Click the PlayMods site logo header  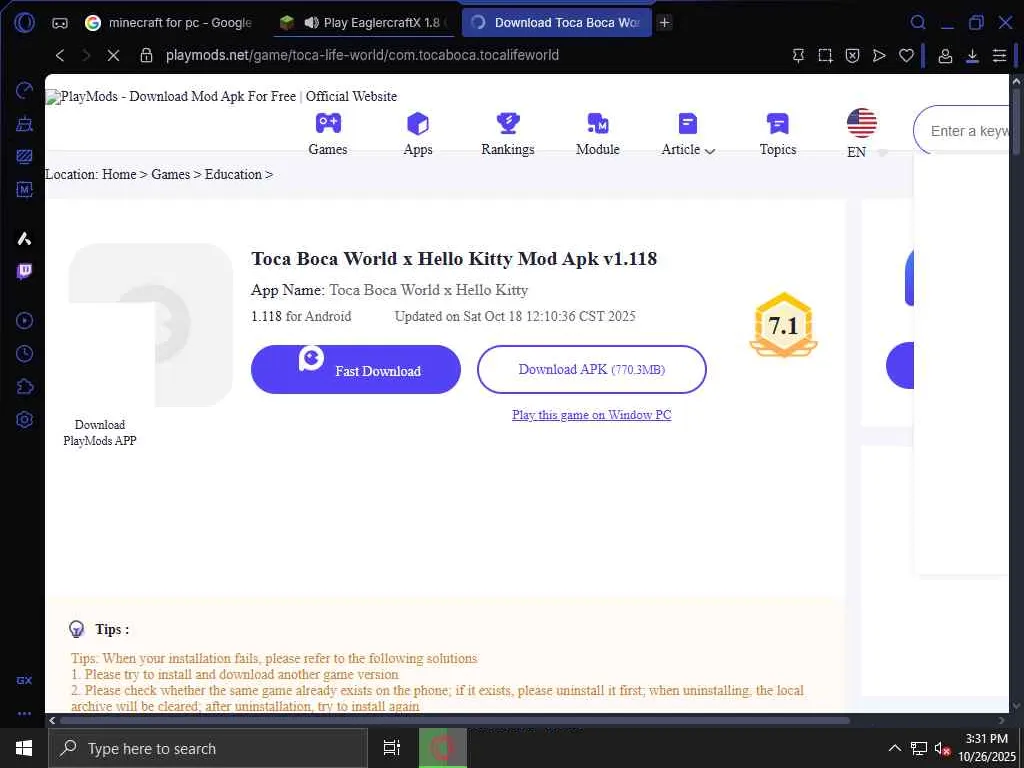[221, 97]
